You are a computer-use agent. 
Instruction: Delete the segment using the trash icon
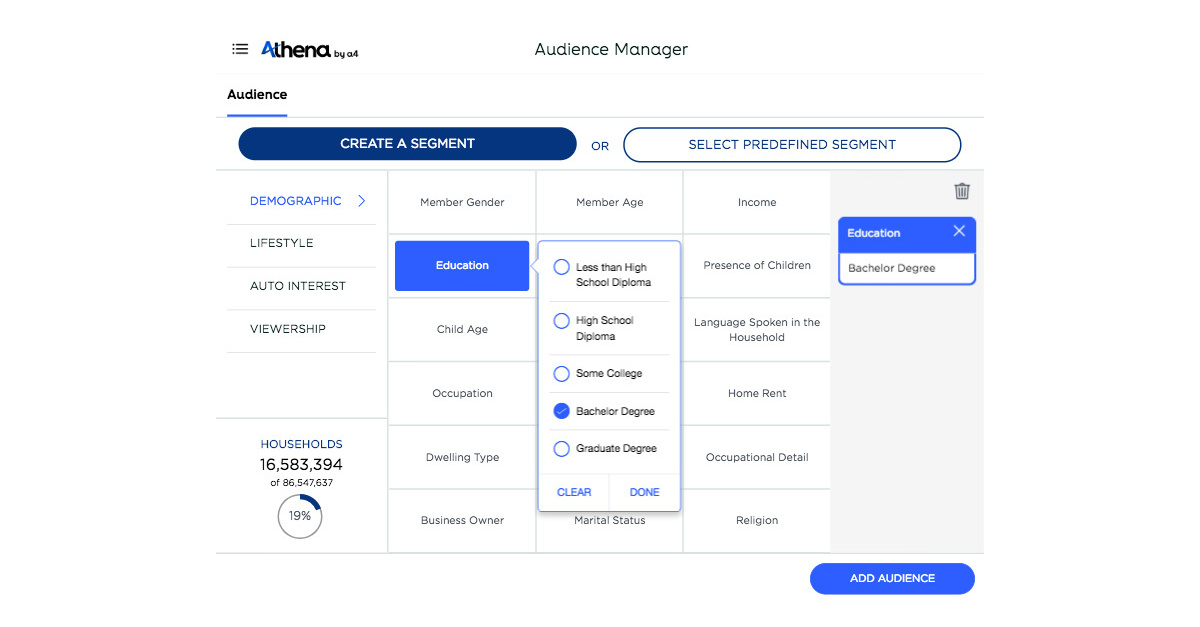(x=961, y=190)
